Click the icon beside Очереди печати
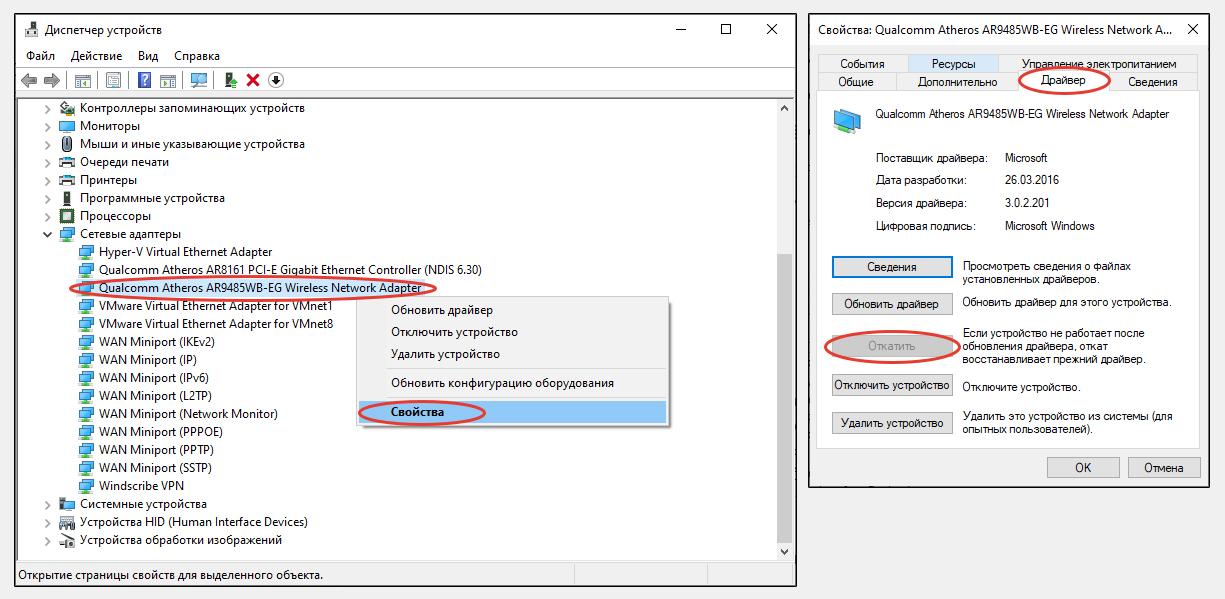Viewport: 1225px width, 599px height. pos(67,162)
